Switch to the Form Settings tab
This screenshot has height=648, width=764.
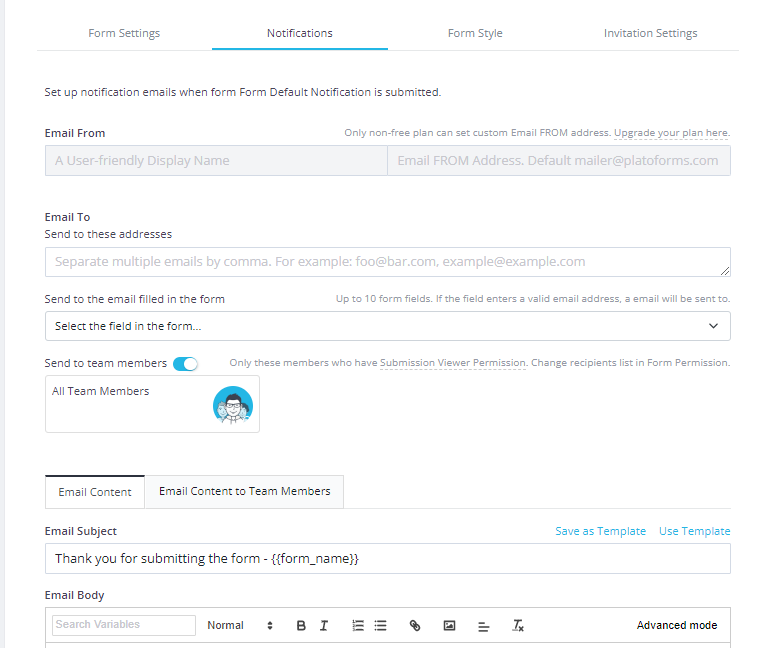(x=124, y=33)
